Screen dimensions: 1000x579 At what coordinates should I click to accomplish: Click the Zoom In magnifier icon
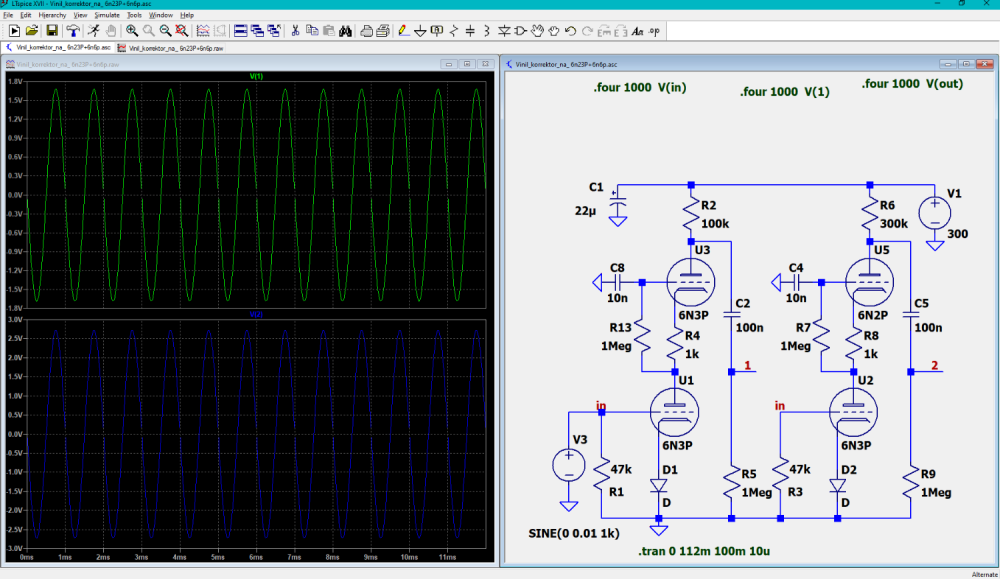tap(132, 31)
